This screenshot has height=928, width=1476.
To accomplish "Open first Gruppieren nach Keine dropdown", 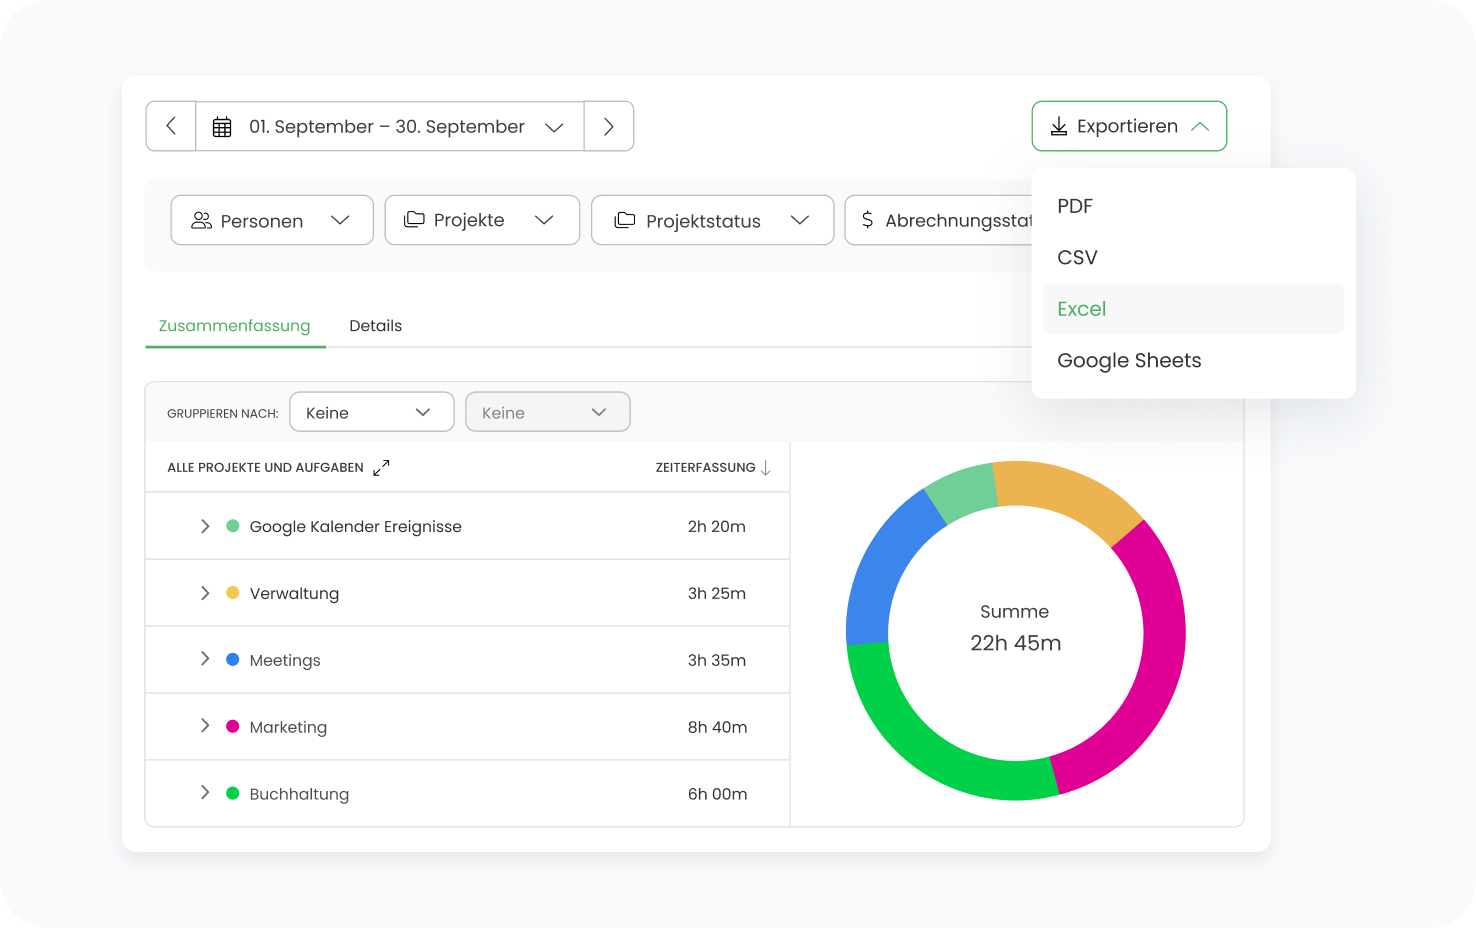I will pyautogui.click(x=371, y=412).
